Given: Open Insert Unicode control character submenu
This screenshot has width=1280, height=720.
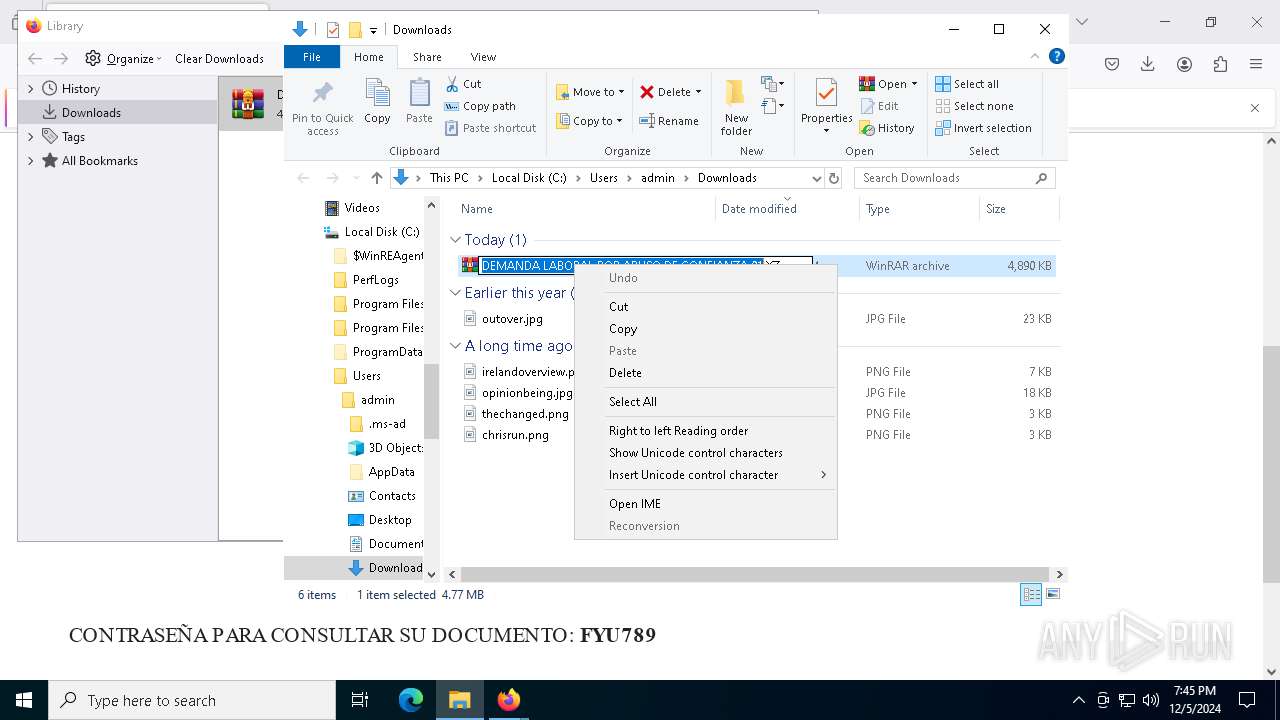Looking at the screenshot, I should pyautogui.click(x=706, y=475).
